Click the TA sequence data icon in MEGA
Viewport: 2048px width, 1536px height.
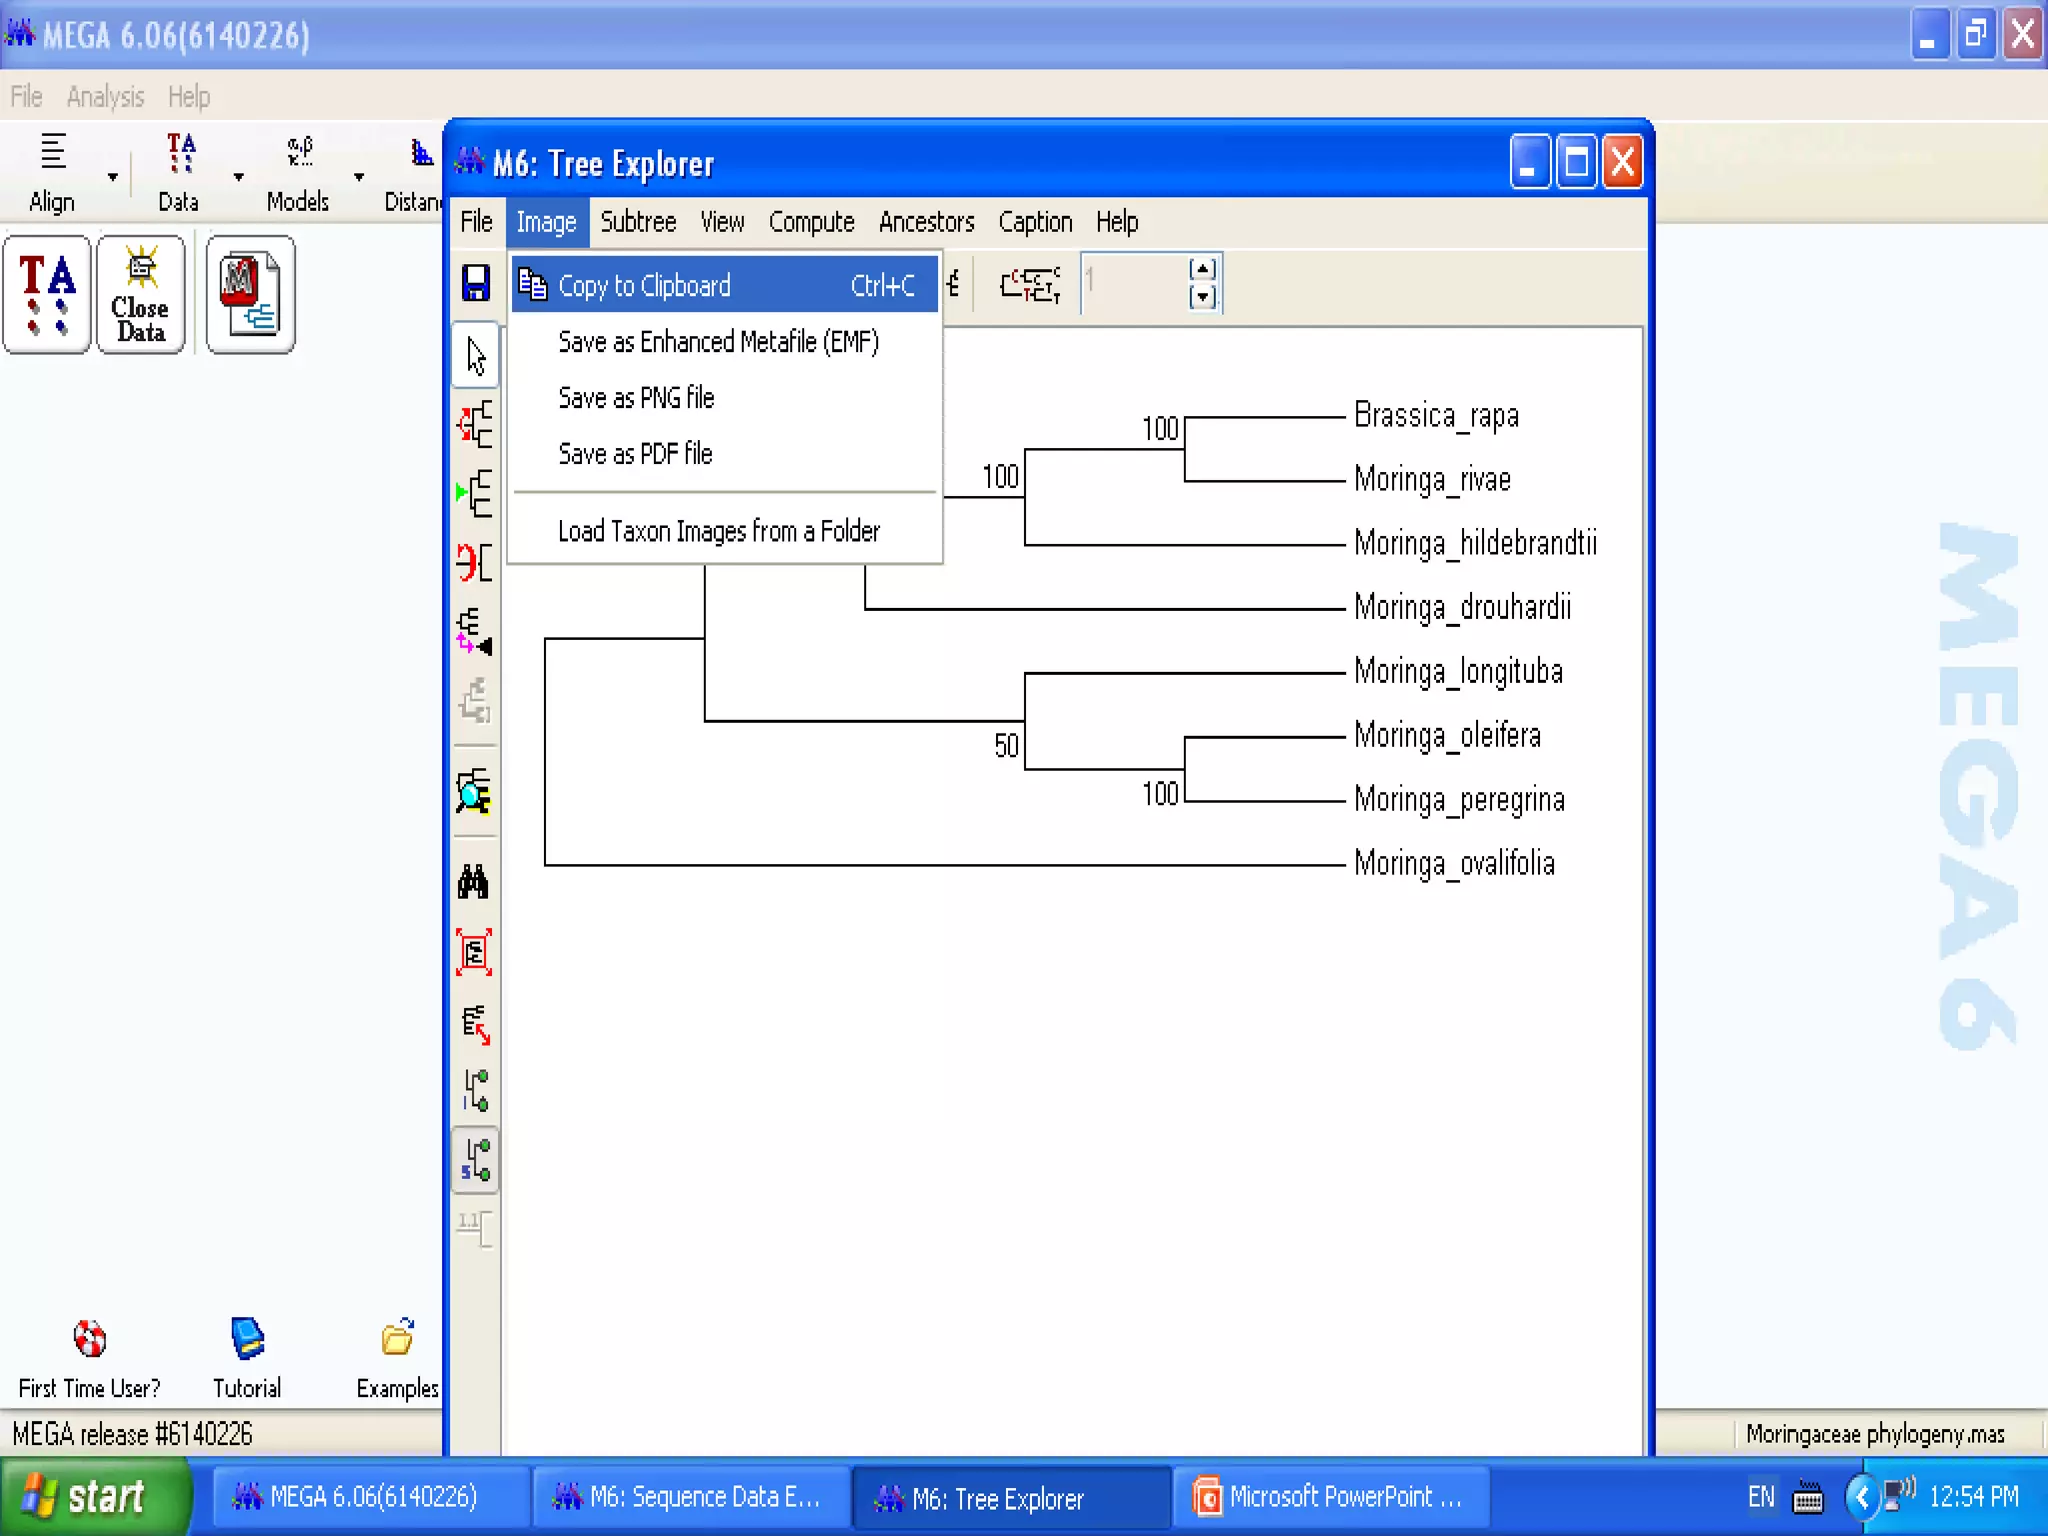click(47, 295)
